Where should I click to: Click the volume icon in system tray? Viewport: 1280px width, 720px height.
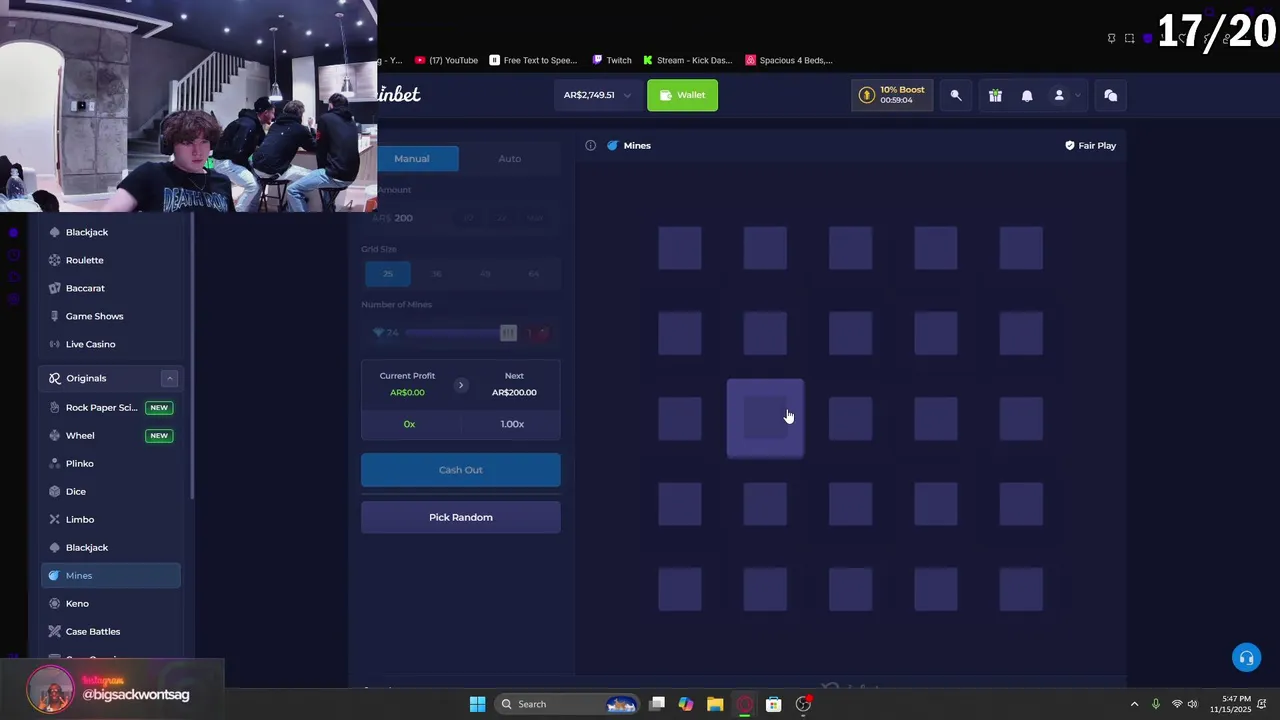1193,704
